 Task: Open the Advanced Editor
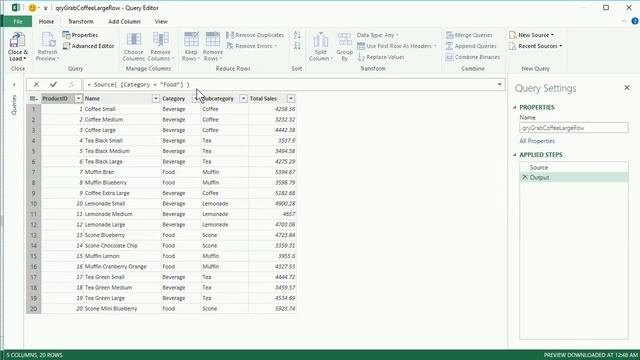[x=88, y=46]
